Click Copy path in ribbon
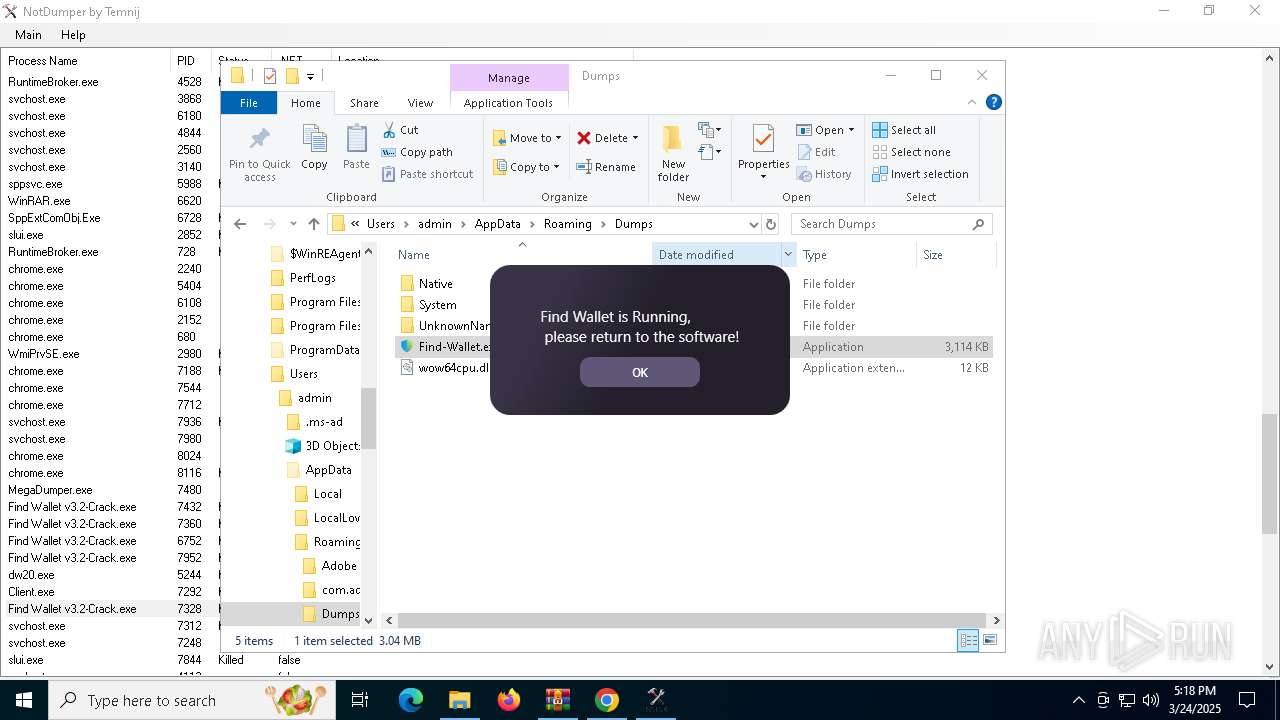 (417, 152)
